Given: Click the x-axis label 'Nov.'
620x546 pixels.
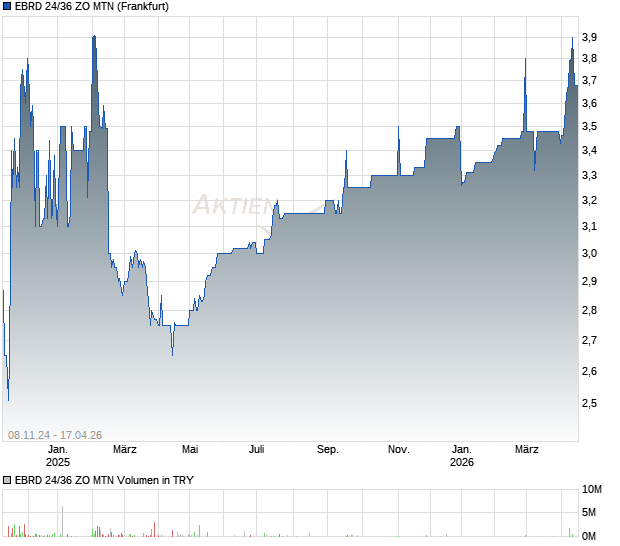Looking at the screenshot, I should [398, 449].
